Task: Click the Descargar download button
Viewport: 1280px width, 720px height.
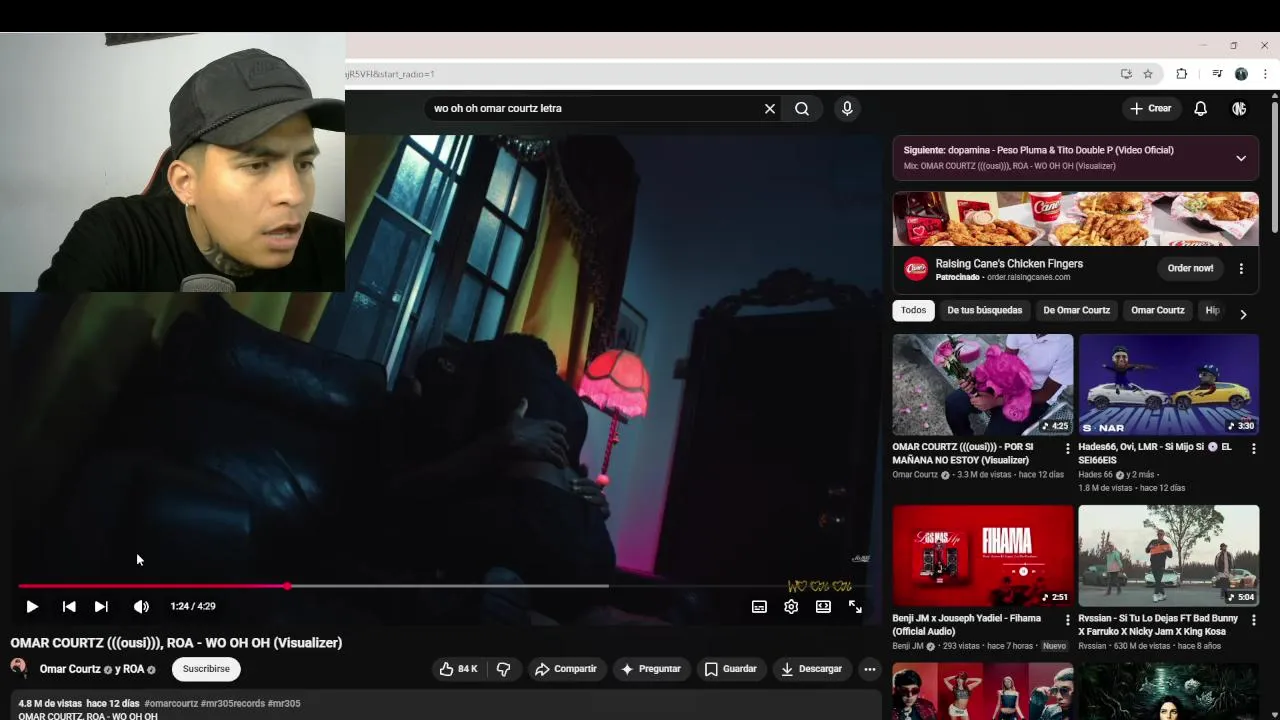Action: pyautogui.click(x=812, y=669)
